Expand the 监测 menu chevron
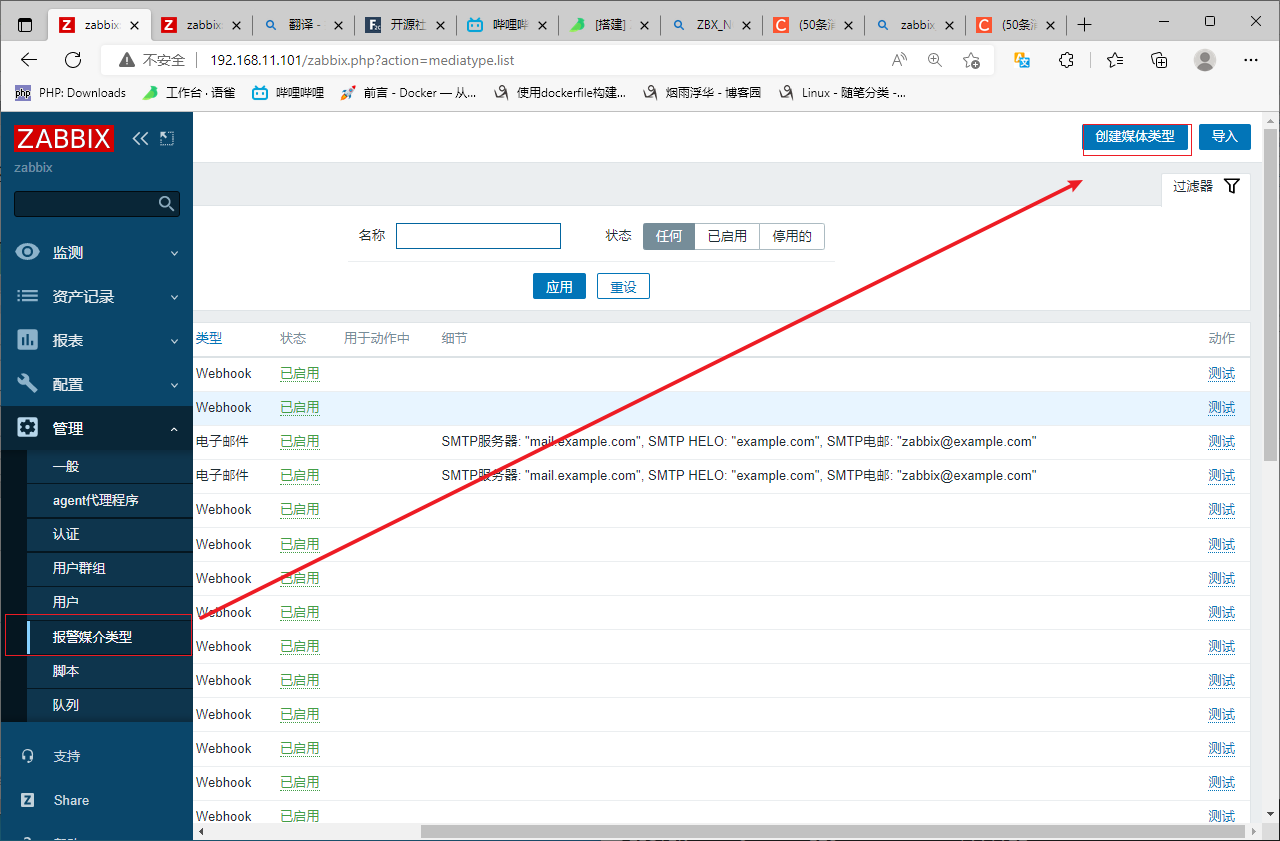 pyautogui.click(x=174, y=254)
